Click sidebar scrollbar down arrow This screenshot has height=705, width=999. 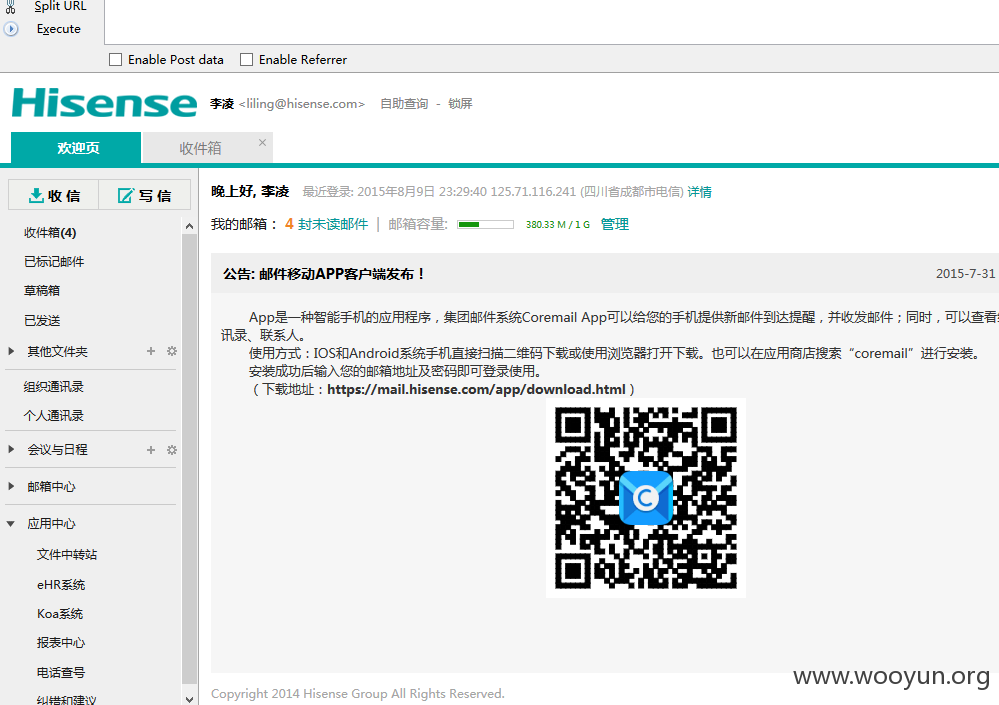pos(189,699)
